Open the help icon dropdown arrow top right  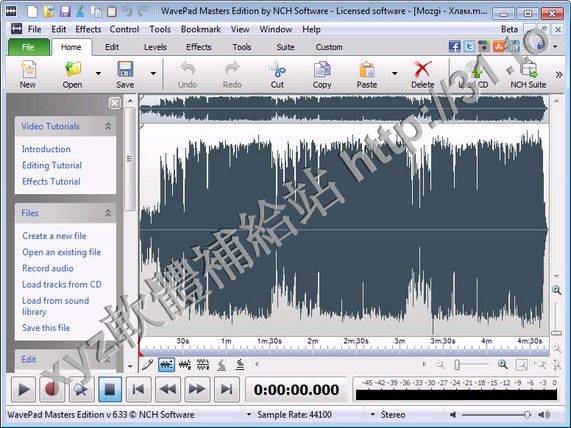(555, 46)
